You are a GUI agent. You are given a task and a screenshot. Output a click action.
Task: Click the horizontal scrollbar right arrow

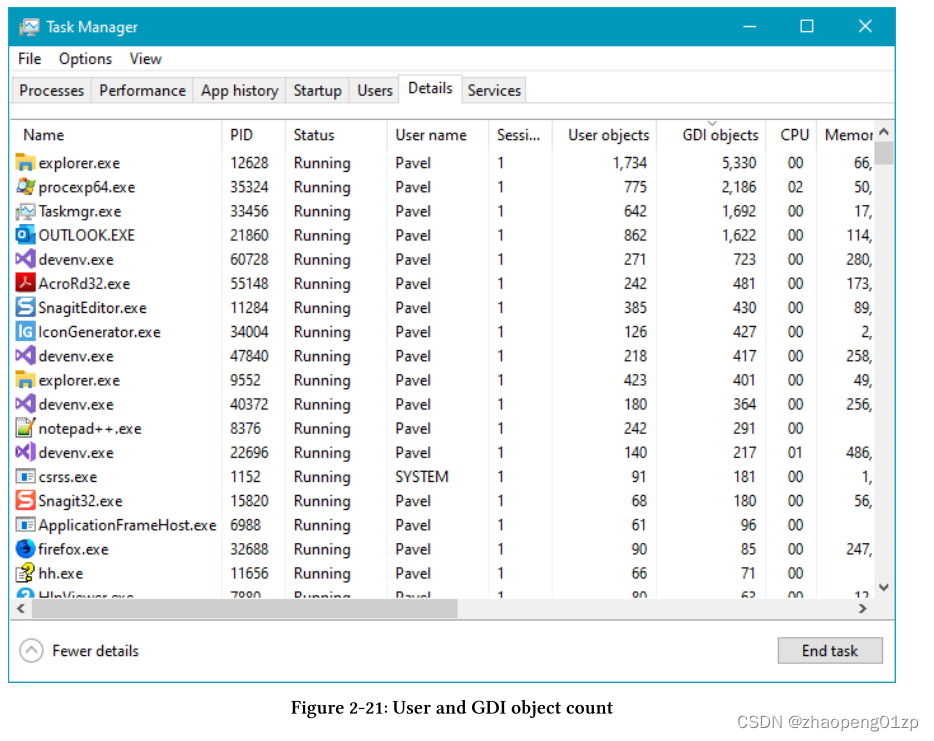coord(863,608)
